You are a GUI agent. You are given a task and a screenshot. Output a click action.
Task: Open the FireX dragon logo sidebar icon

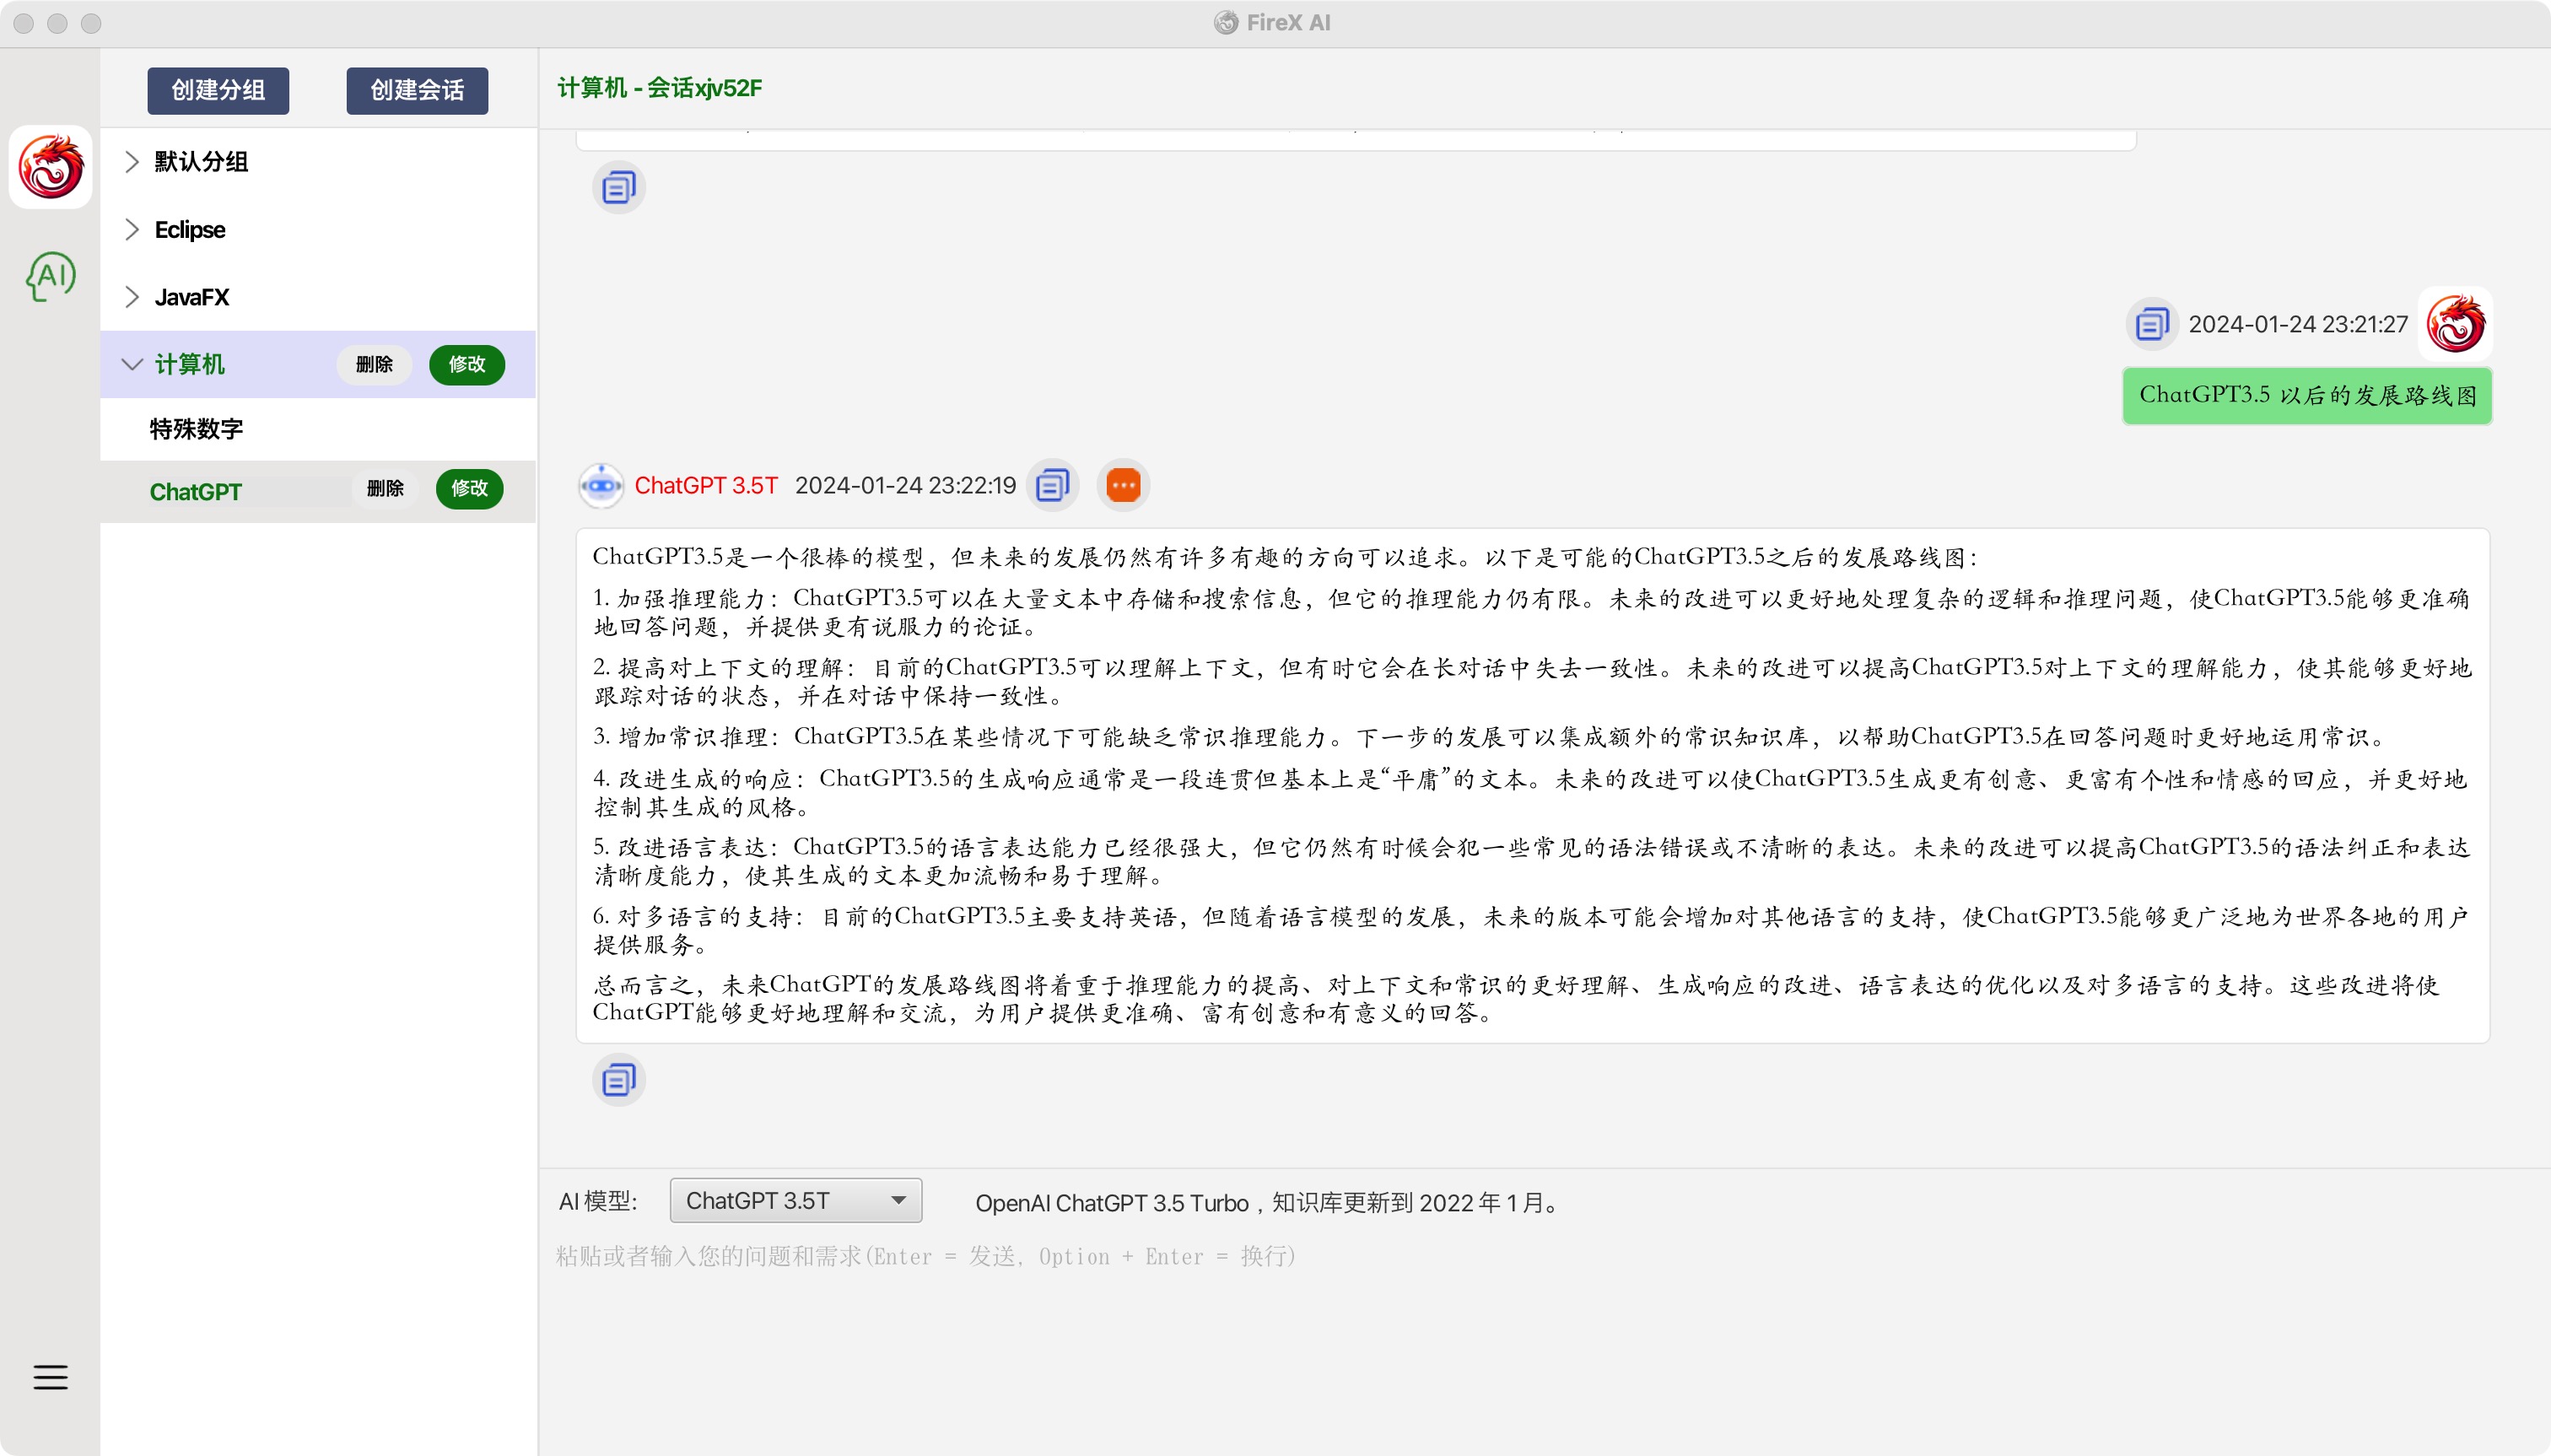51,167
